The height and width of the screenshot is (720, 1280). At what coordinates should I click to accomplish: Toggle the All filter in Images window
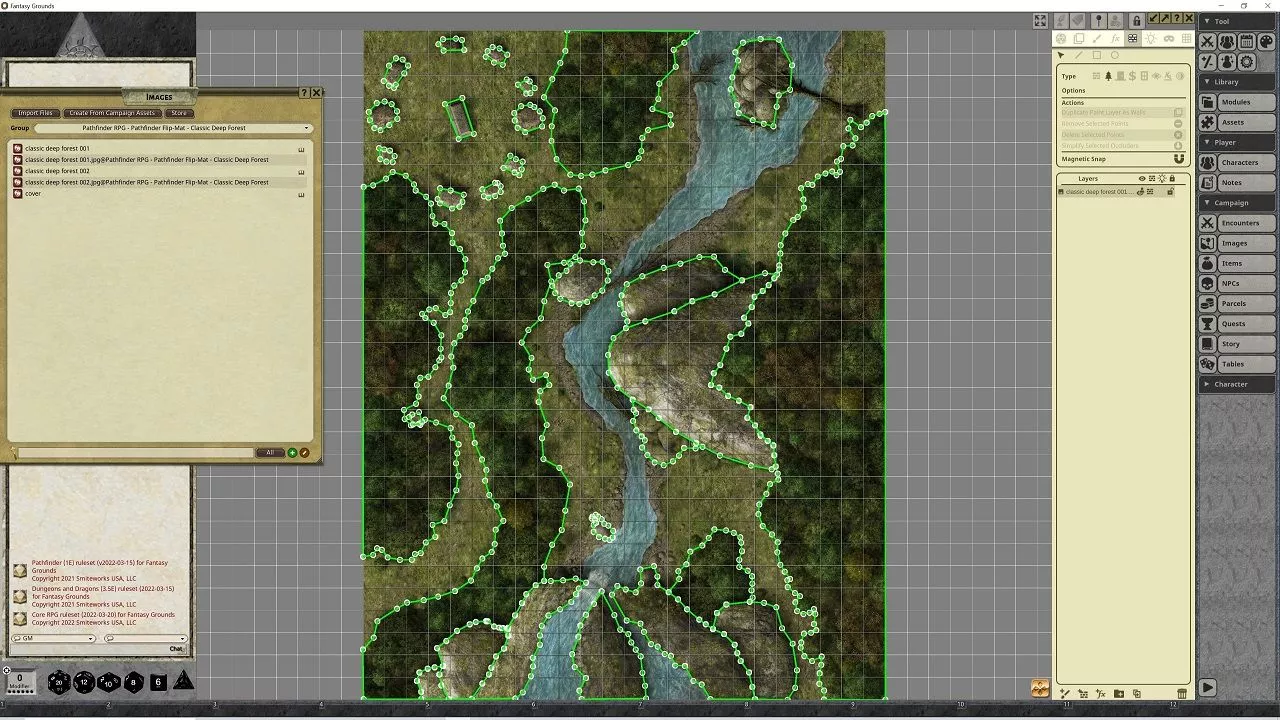(x=269, y=453)
